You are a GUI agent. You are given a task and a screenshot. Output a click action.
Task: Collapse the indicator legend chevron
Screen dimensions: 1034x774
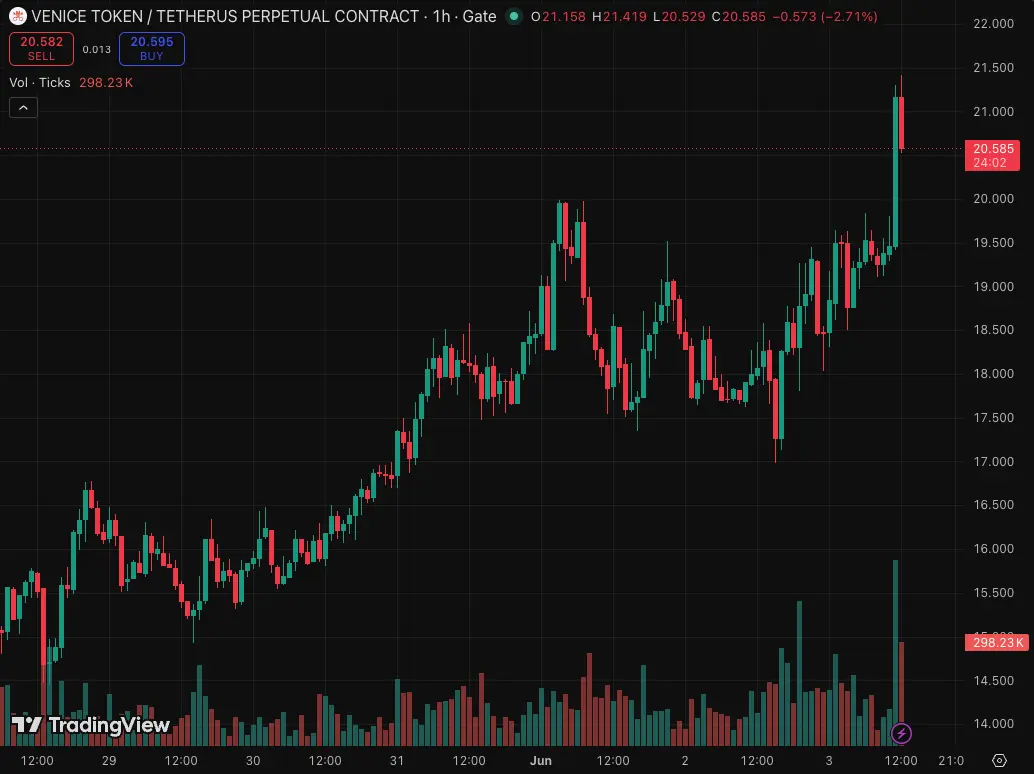[24, 107]
